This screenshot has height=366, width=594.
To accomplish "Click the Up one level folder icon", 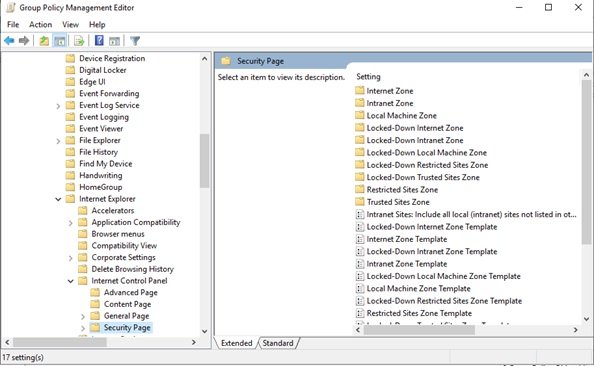I will pyautogui.click(x=44, y=41).
